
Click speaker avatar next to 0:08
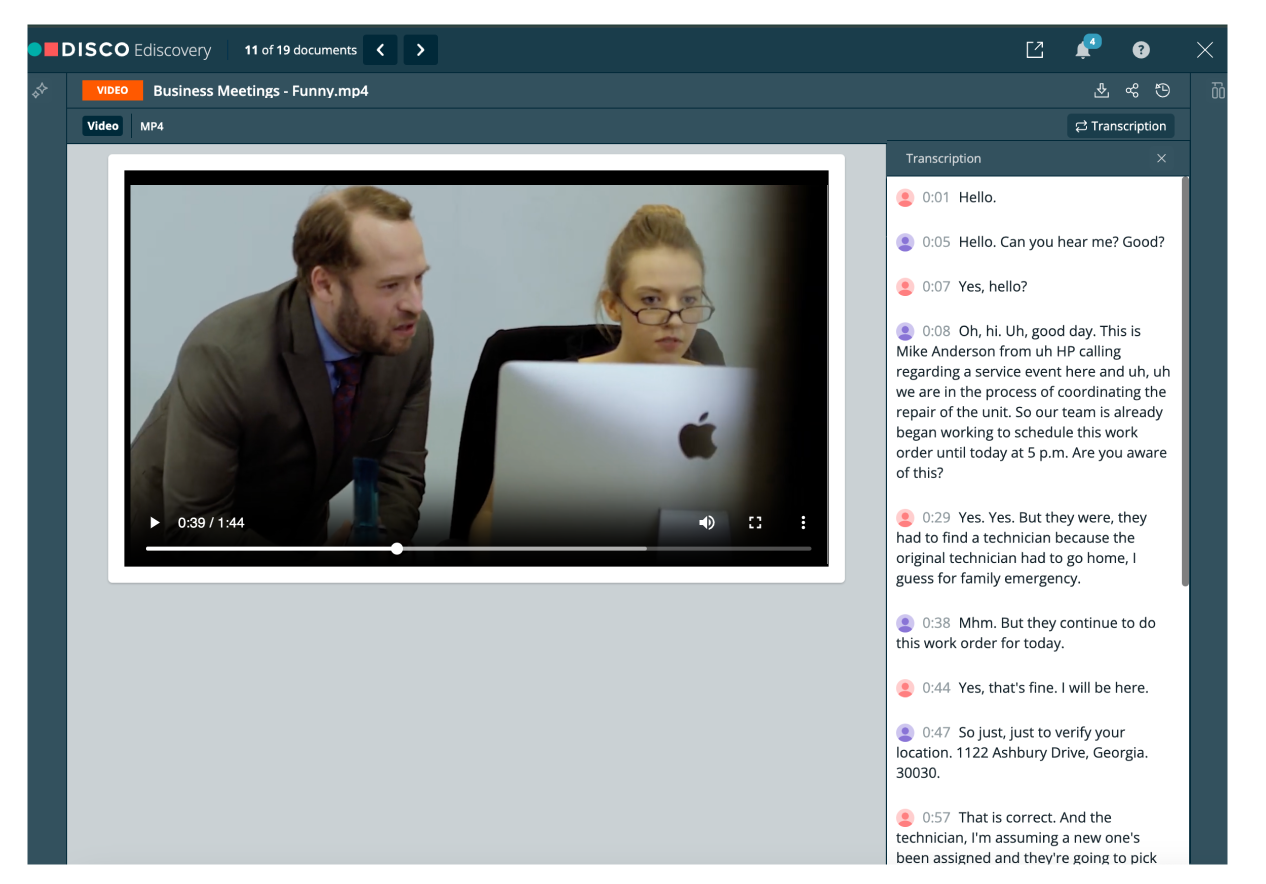(905, 332)
